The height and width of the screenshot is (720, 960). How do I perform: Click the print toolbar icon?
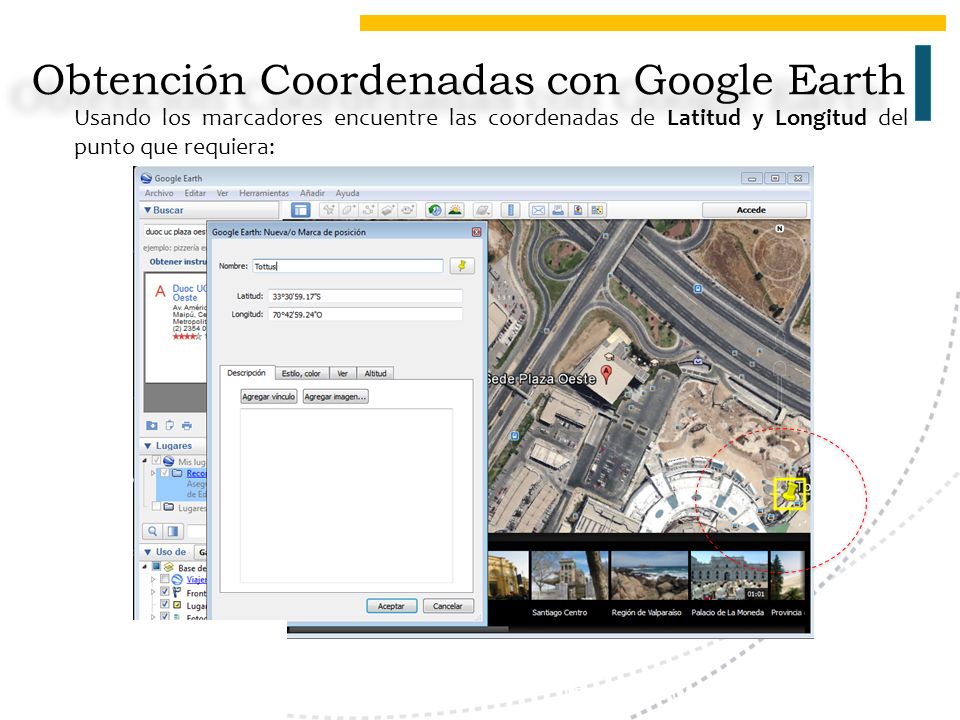click(558, 210)
